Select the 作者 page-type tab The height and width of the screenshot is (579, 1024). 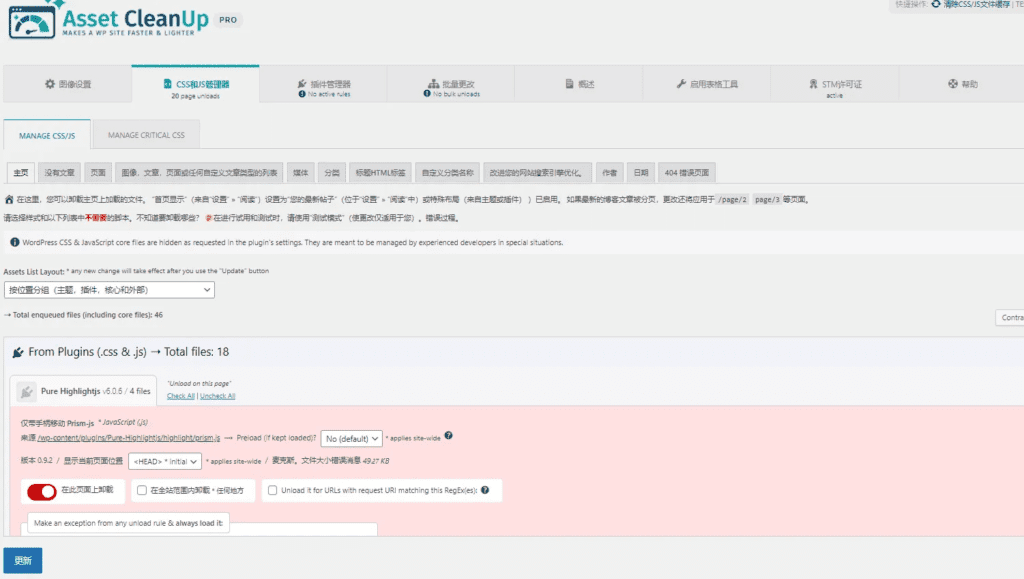(609, 173)
